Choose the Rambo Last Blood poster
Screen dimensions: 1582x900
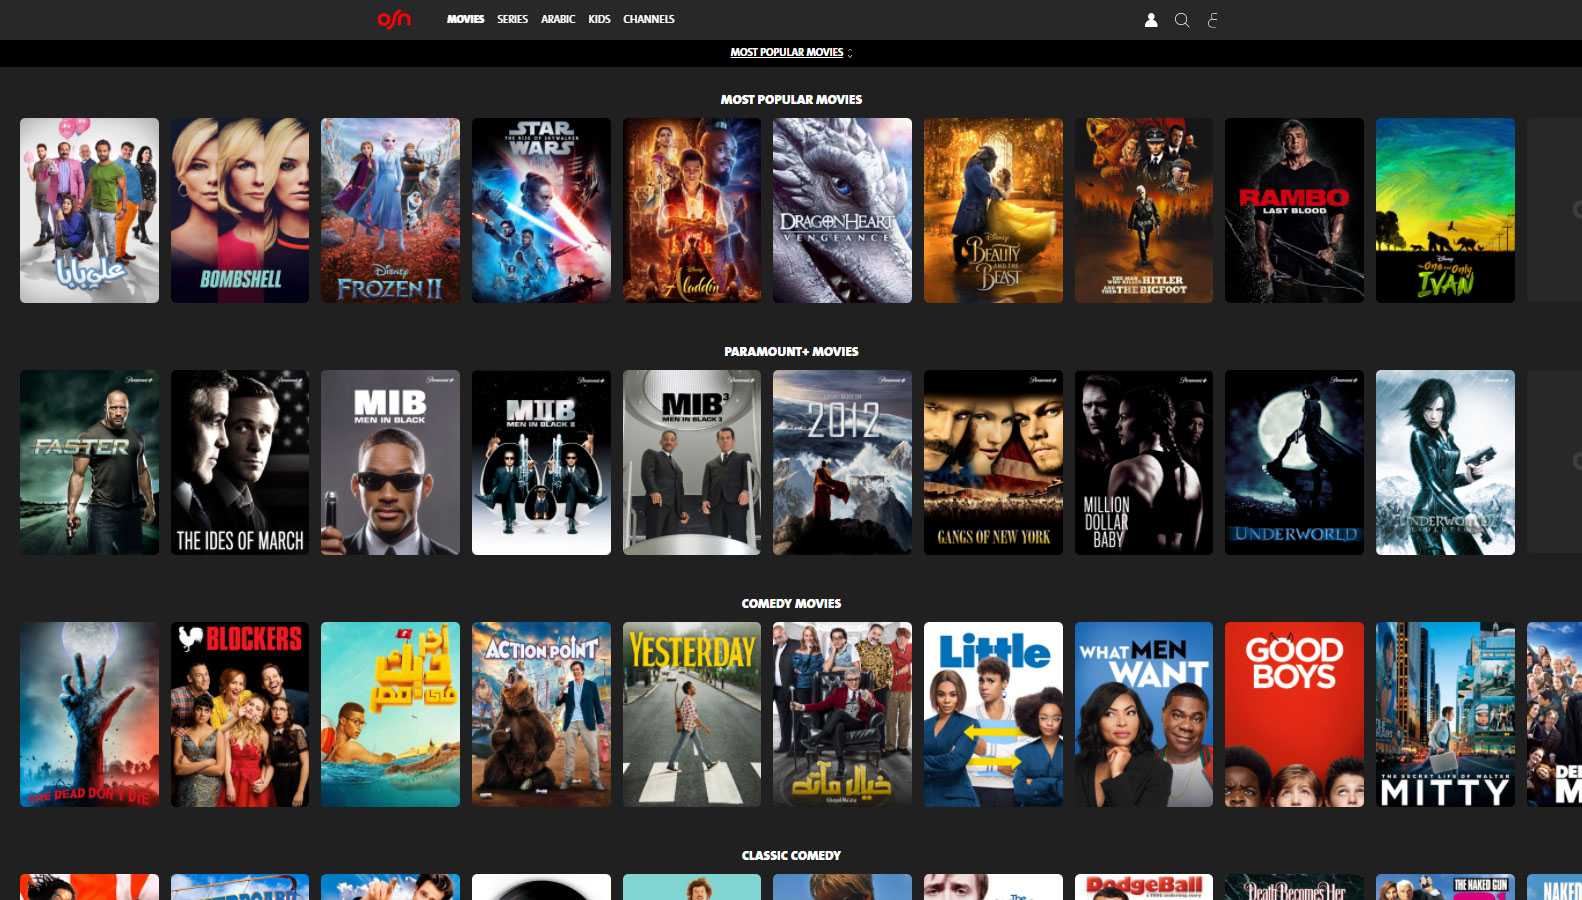(1294, 210)
